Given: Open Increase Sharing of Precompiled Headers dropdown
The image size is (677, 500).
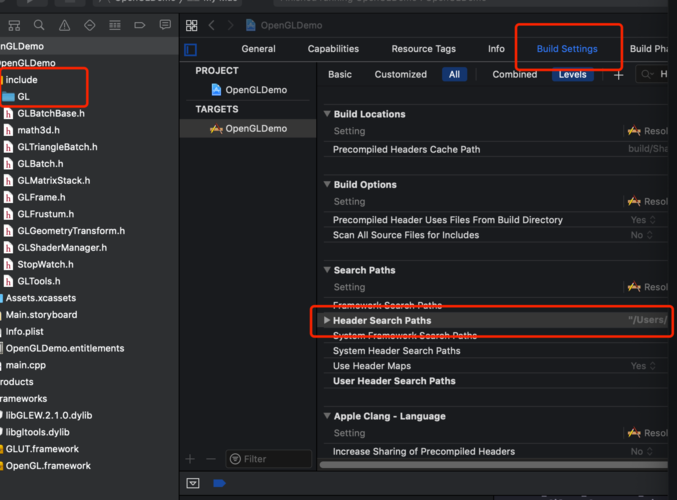Looking at the screenshot, I should pyautogui.click(x=642, y=451).
